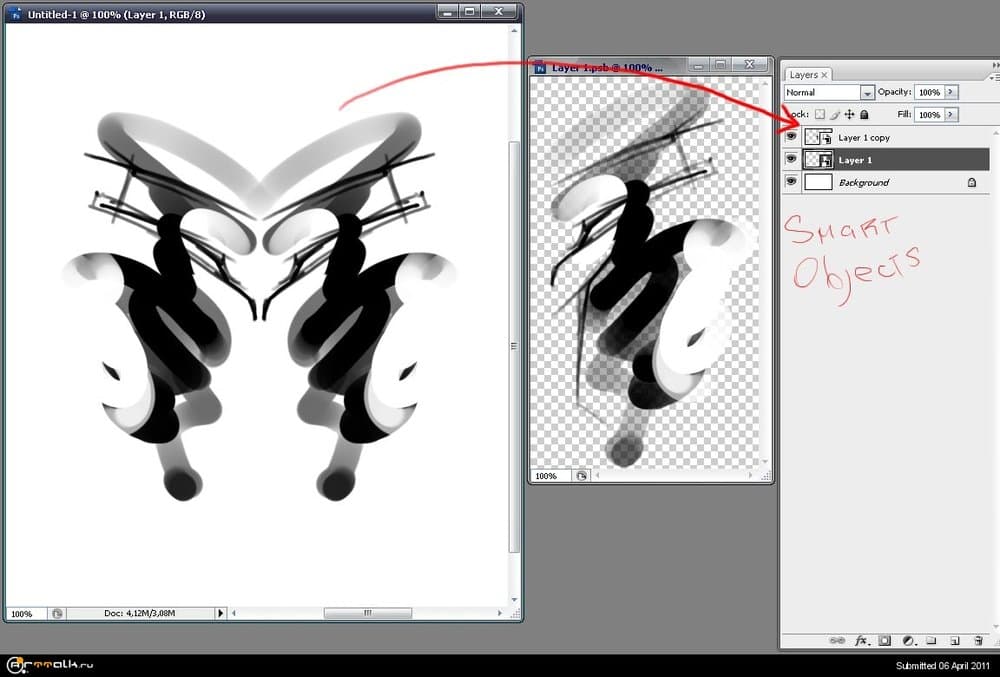Add a layer mask
The height and width of the screenshot is (677, 1000).
[x=885, y=640]
